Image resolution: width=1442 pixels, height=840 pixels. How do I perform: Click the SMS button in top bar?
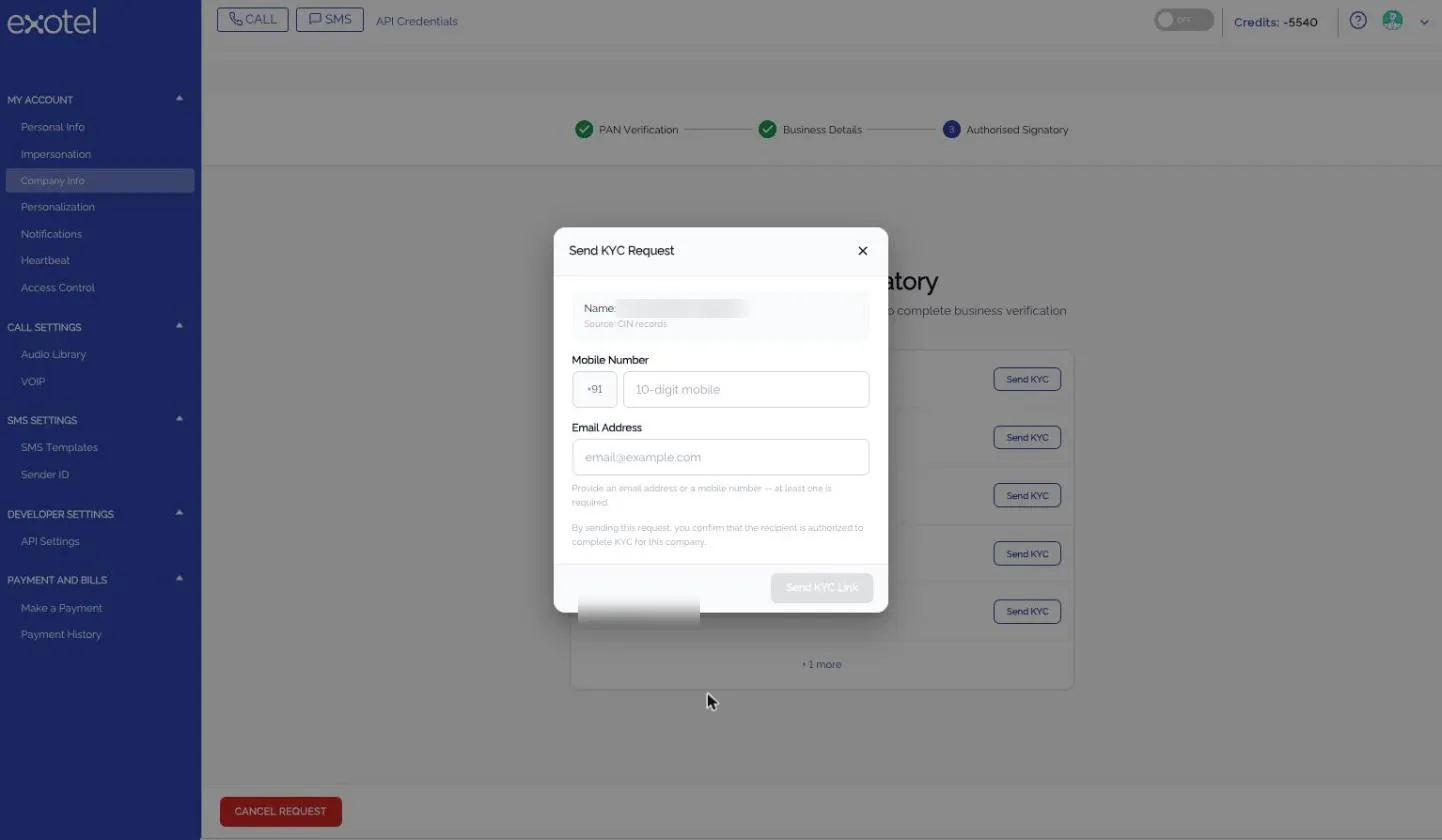(x=330, y=19)
